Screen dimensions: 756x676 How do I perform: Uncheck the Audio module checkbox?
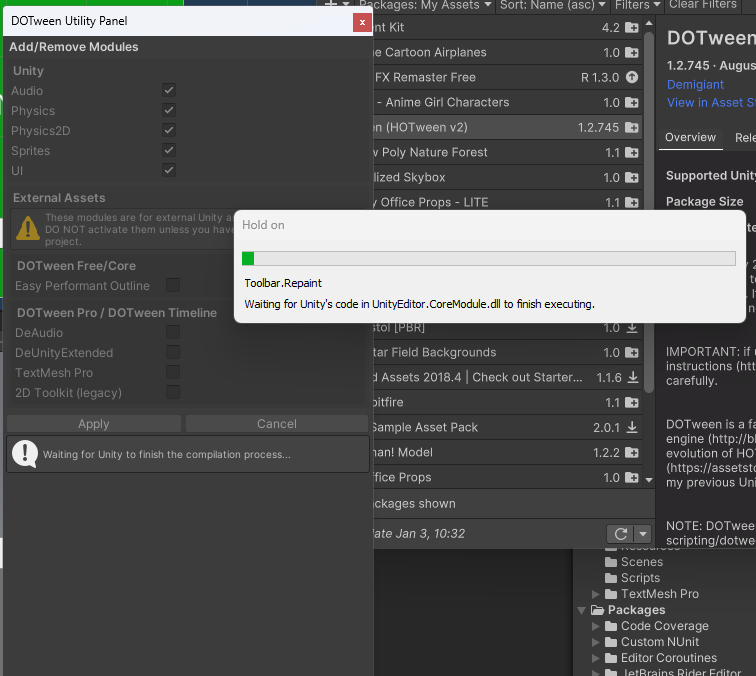169,90
